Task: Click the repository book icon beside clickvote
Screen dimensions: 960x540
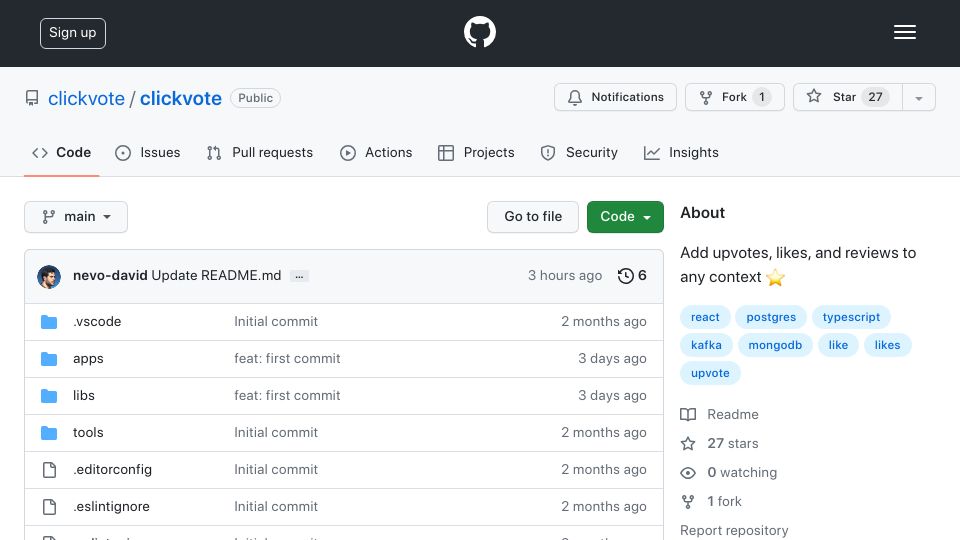Action: 32,98
